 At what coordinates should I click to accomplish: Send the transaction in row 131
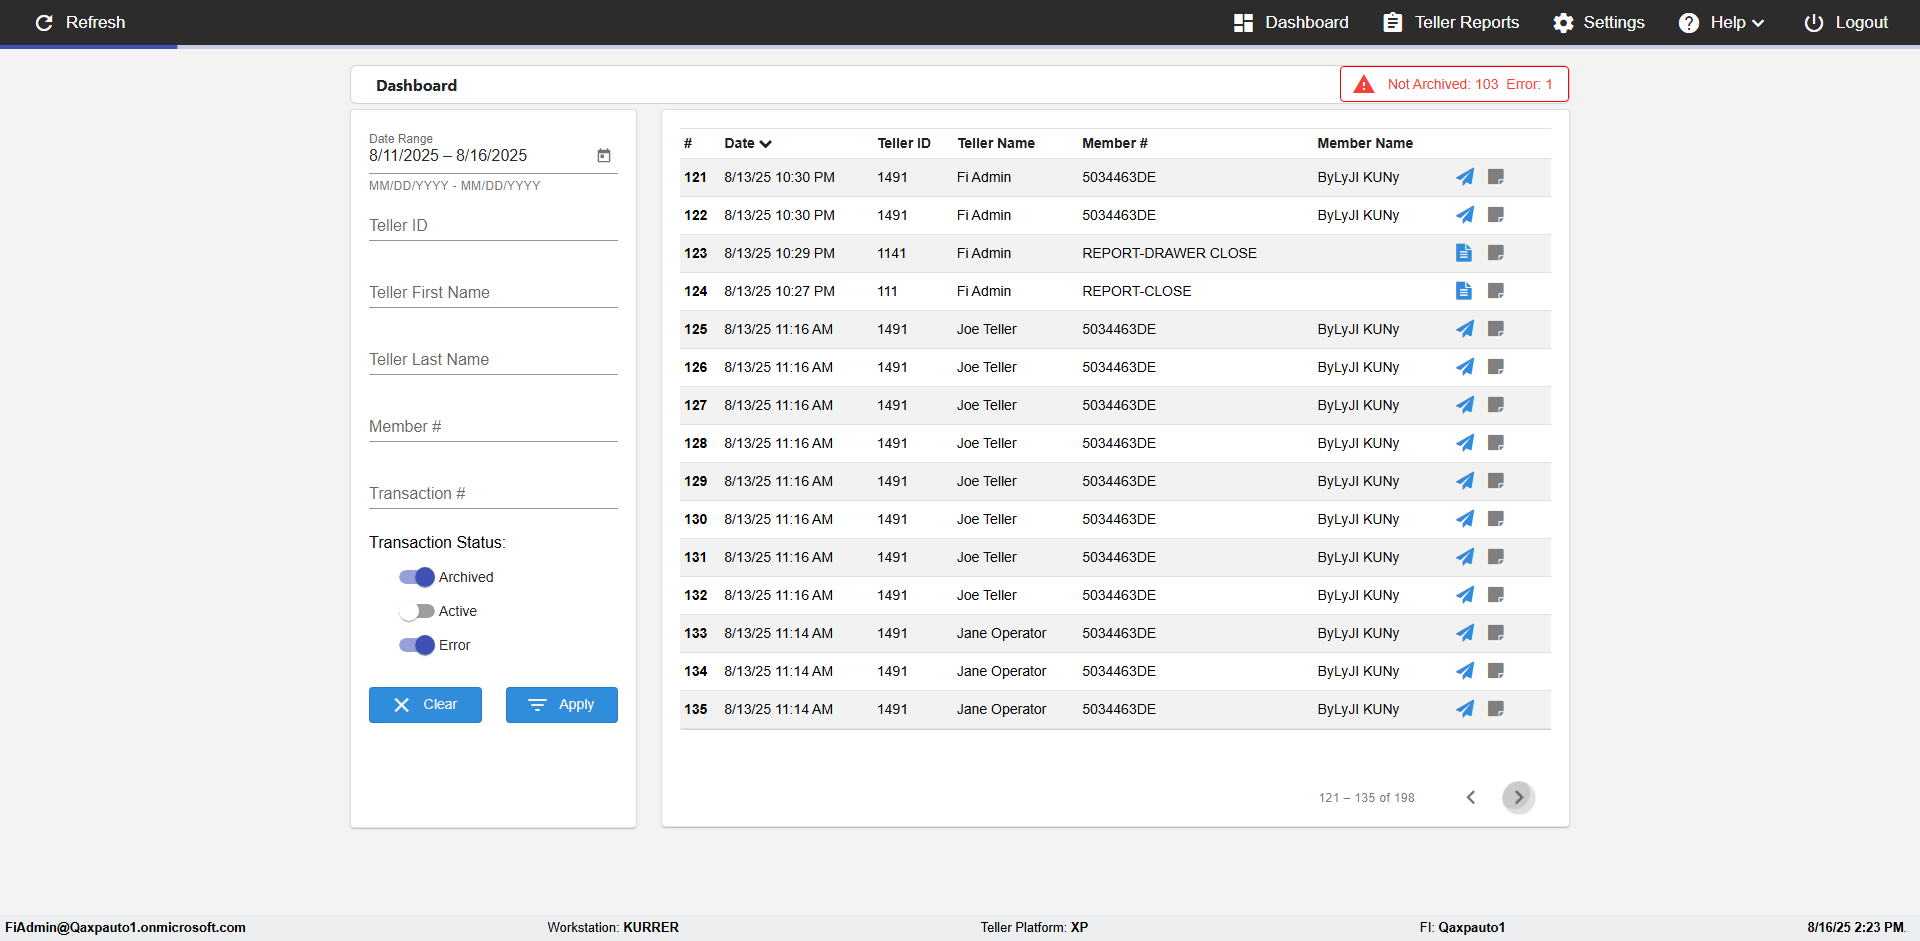click(1465, 557)
